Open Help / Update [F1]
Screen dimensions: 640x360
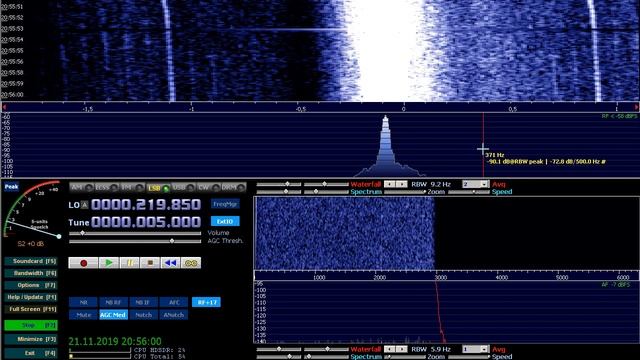[x=31, y=297]
